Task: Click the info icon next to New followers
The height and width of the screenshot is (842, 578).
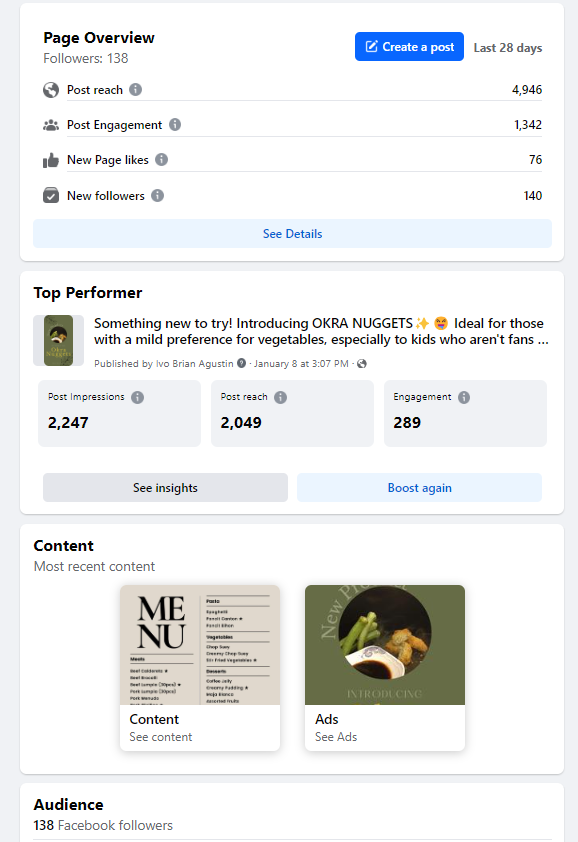Action: tap(157, 195)
